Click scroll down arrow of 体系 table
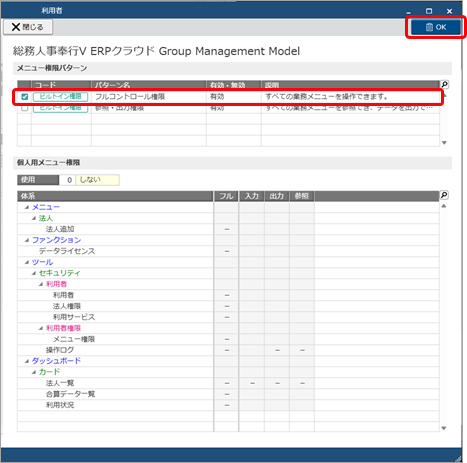Image resolution: width=467 pixels, height=463 pixels. click(444, 428)
